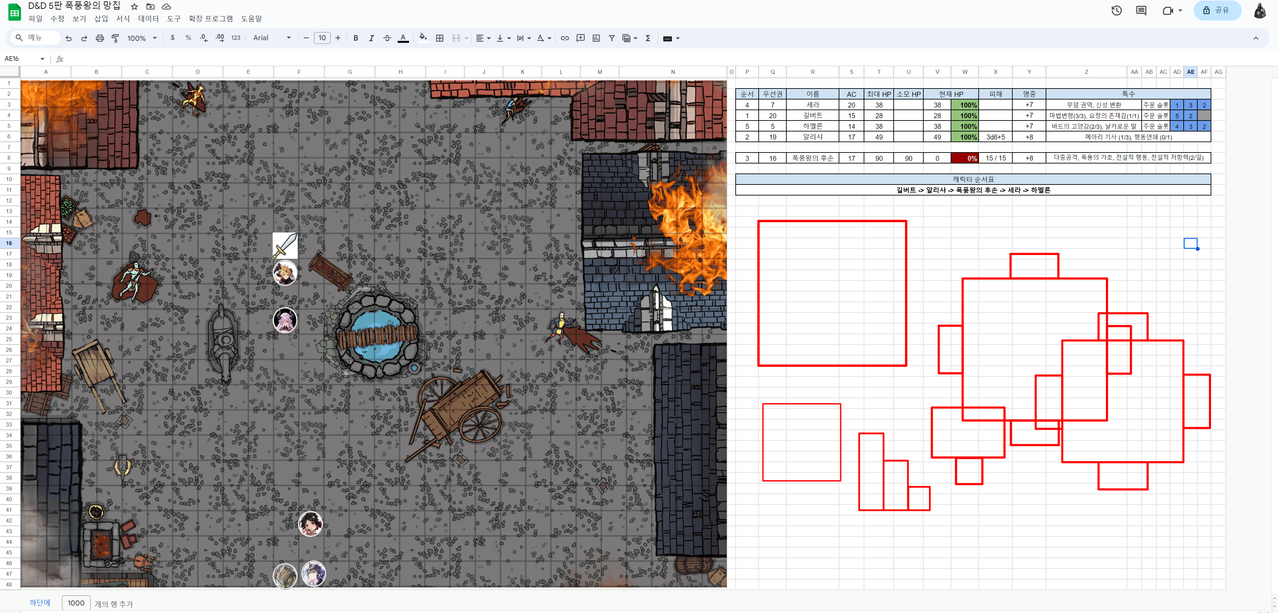Screen dimensions: 1280x613
Task: Select the 3d6+5 damage cell
Action: click(995, 137)
